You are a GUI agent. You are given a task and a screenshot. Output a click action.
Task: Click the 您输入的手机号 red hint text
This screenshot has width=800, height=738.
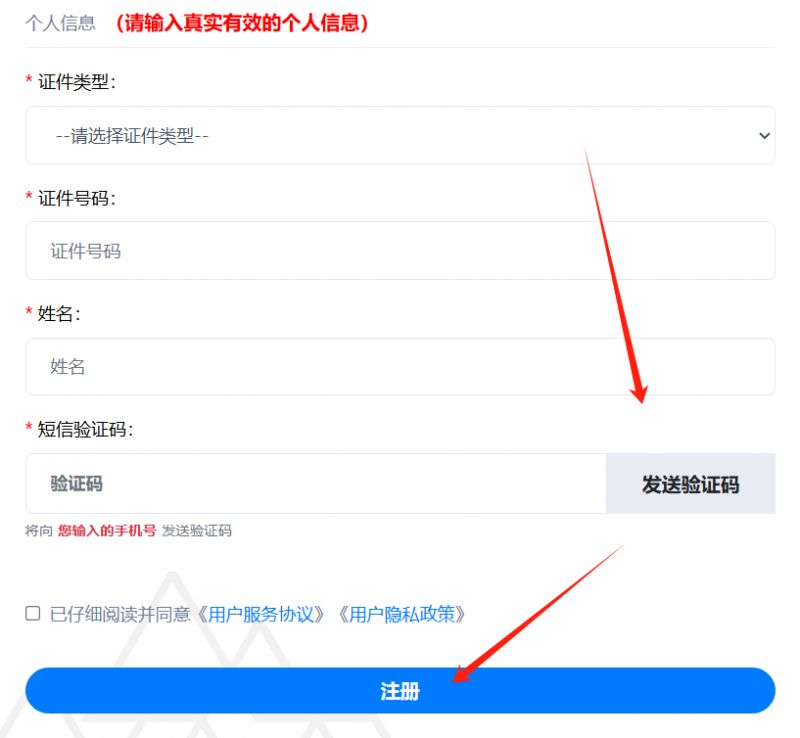(x=107, y=531)
